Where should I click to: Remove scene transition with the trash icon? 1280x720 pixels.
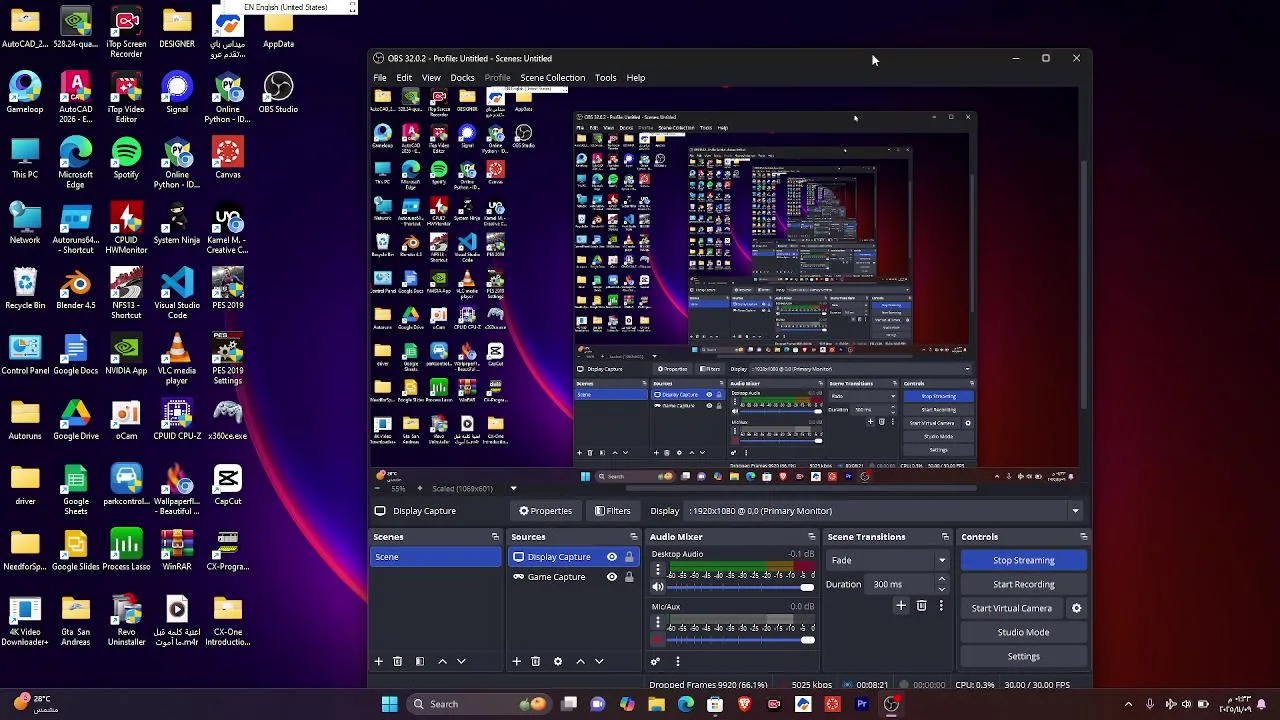tap(921, 606)
